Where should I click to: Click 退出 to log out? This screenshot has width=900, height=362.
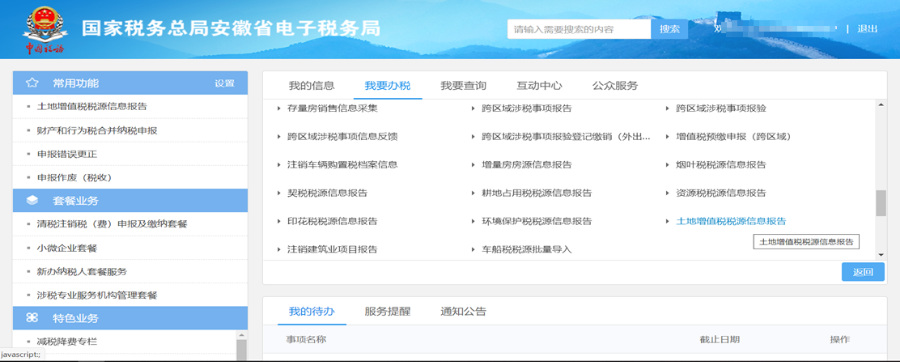click(867, 29)
